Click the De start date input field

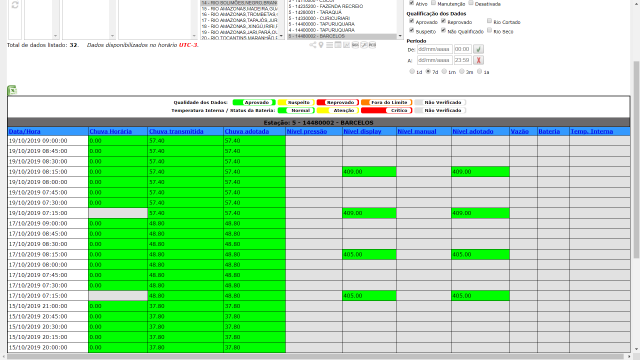[x=435, y=49]
